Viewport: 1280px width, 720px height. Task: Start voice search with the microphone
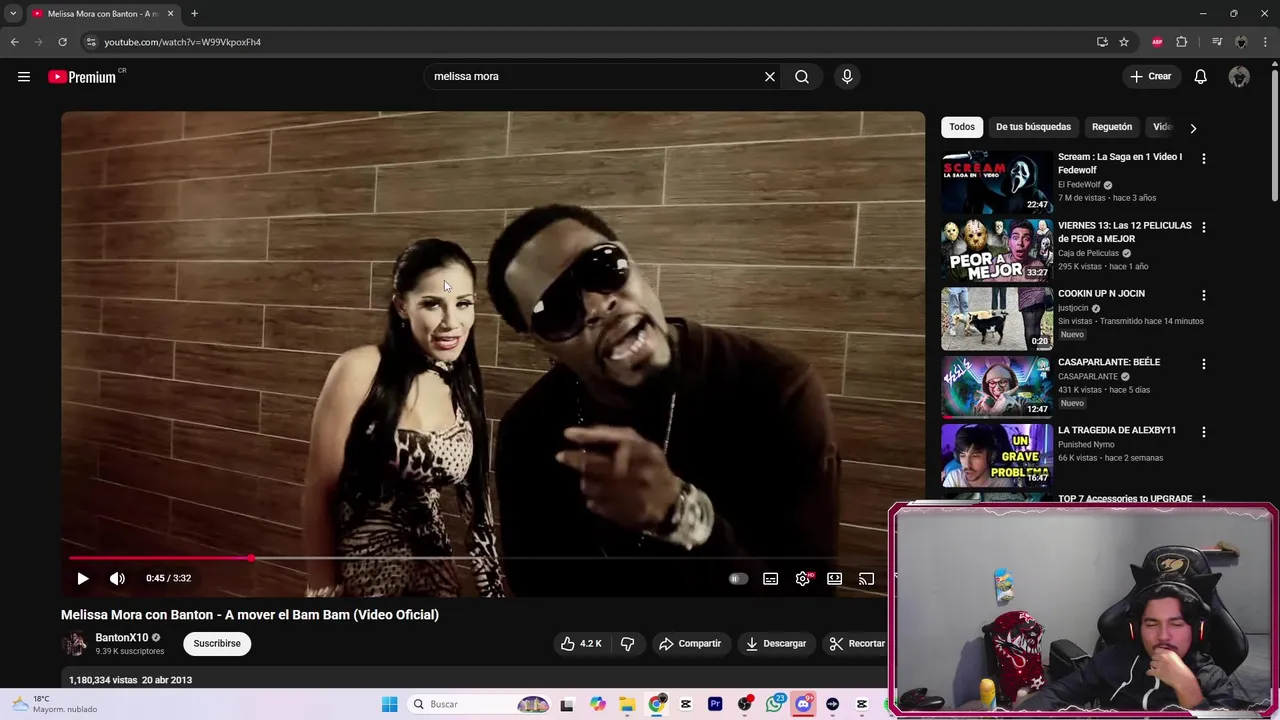tap(847, 77)
